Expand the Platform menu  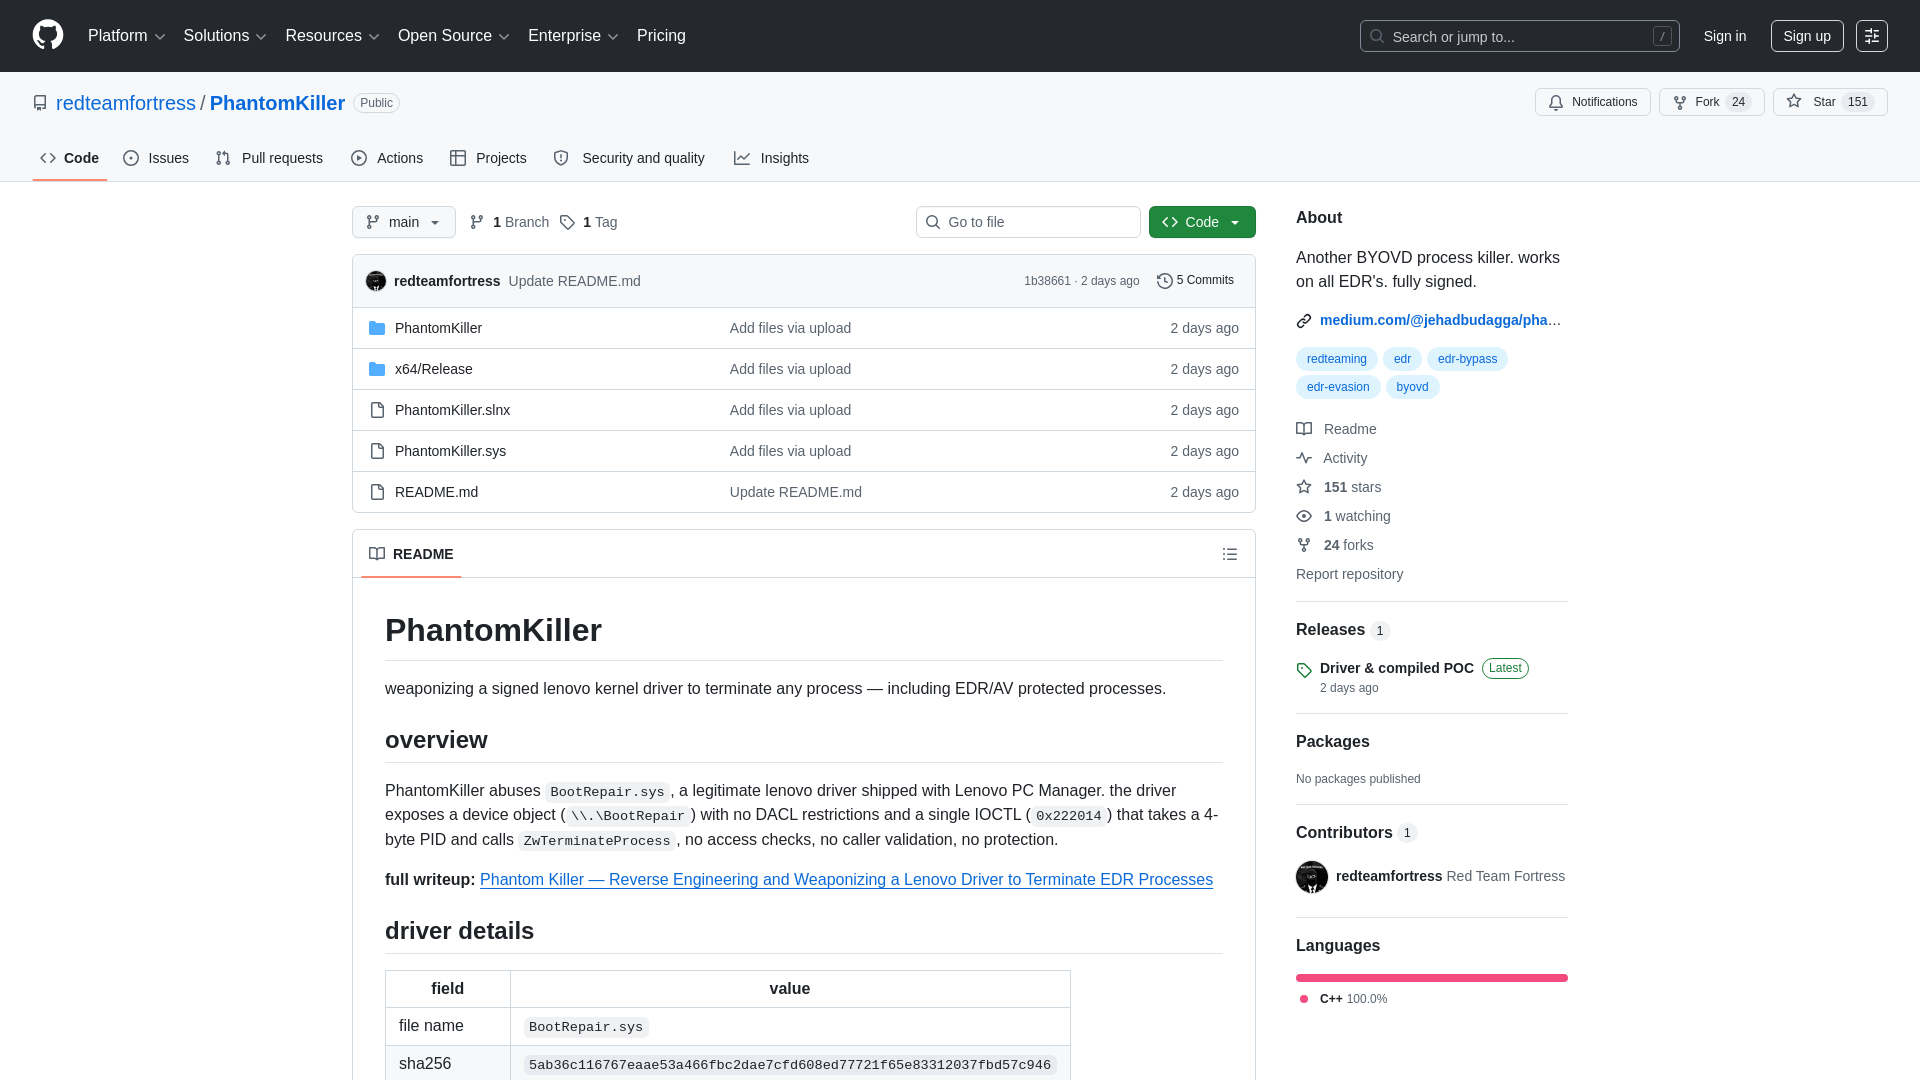[127, 36]
